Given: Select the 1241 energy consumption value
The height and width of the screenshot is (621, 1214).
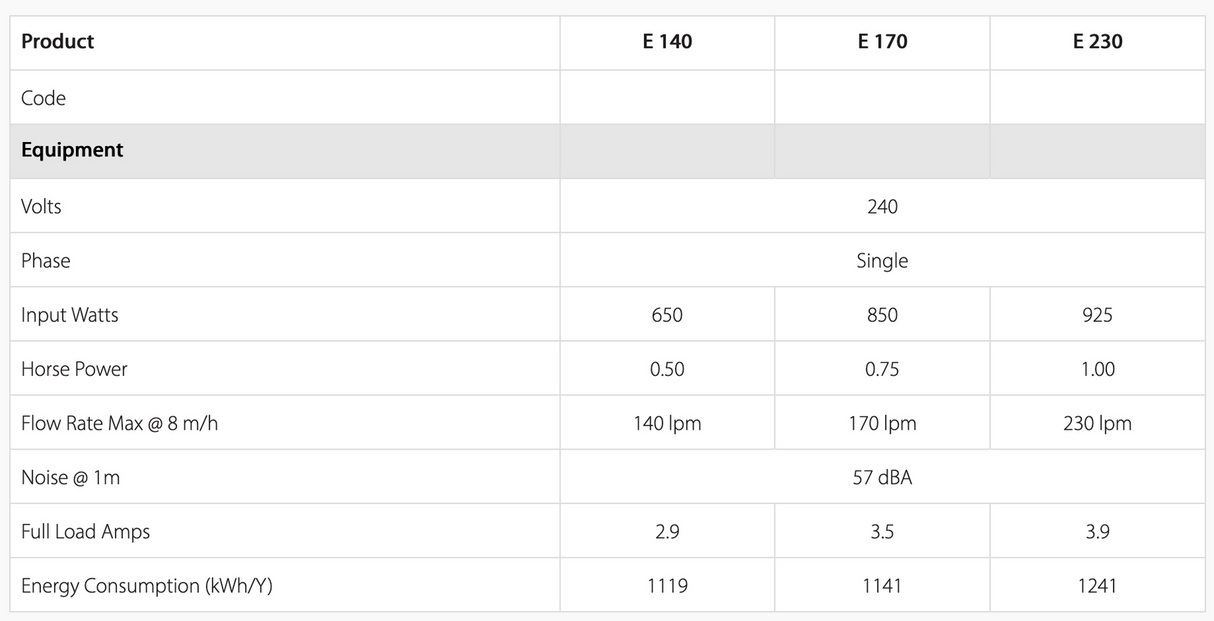Looking at the screenshot, I should click(x=1097, y=586).
